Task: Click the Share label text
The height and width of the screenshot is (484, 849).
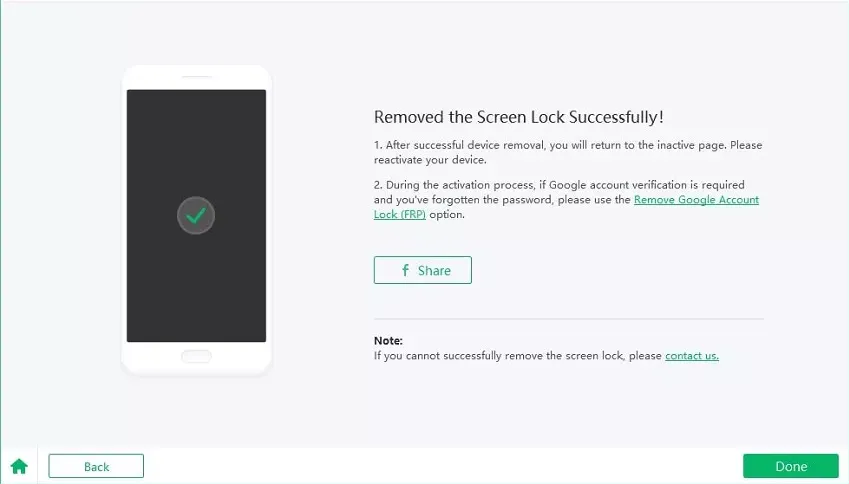Action: point(434,270)
